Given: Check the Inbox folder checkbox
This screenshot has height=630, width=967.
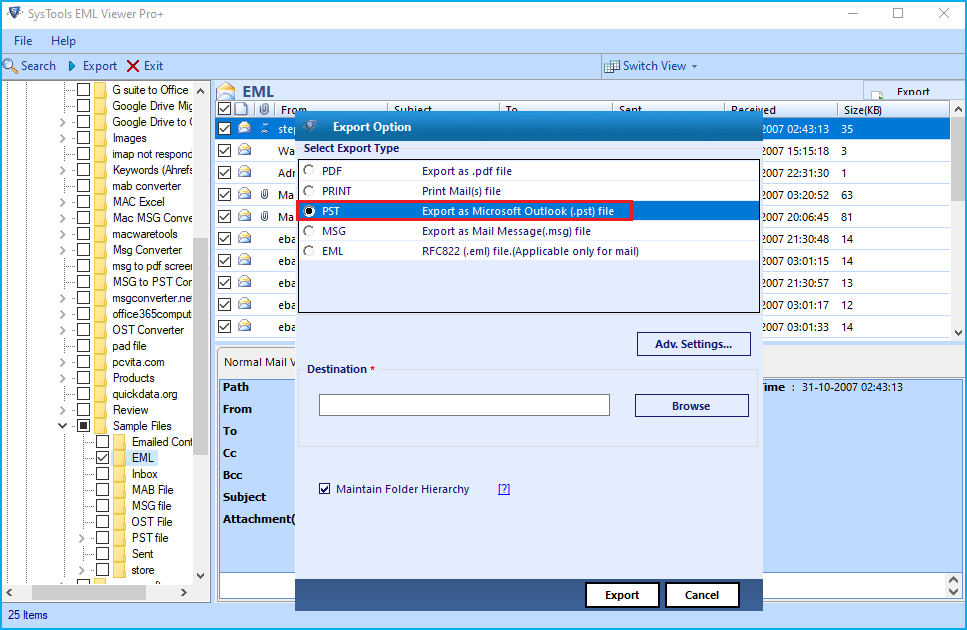Looking at the screenshot, I should click(102, 474).
